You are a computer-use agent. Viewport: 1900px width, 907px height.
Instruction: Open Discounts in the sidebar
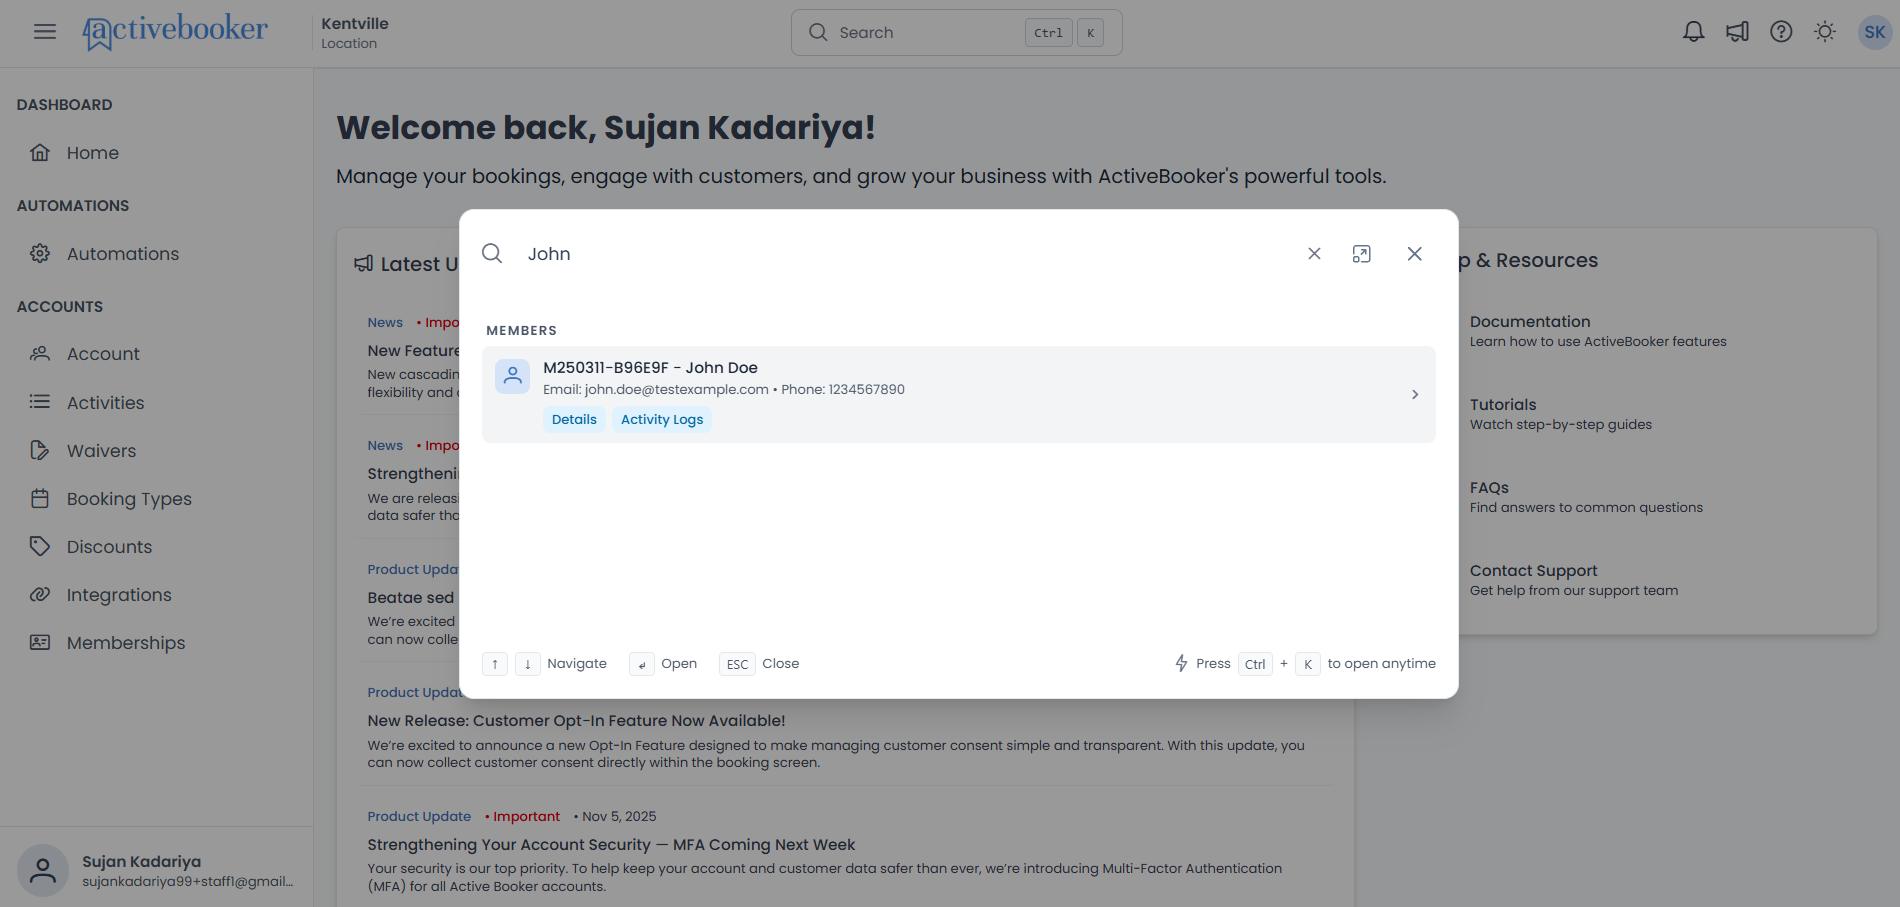pos(109,547)
